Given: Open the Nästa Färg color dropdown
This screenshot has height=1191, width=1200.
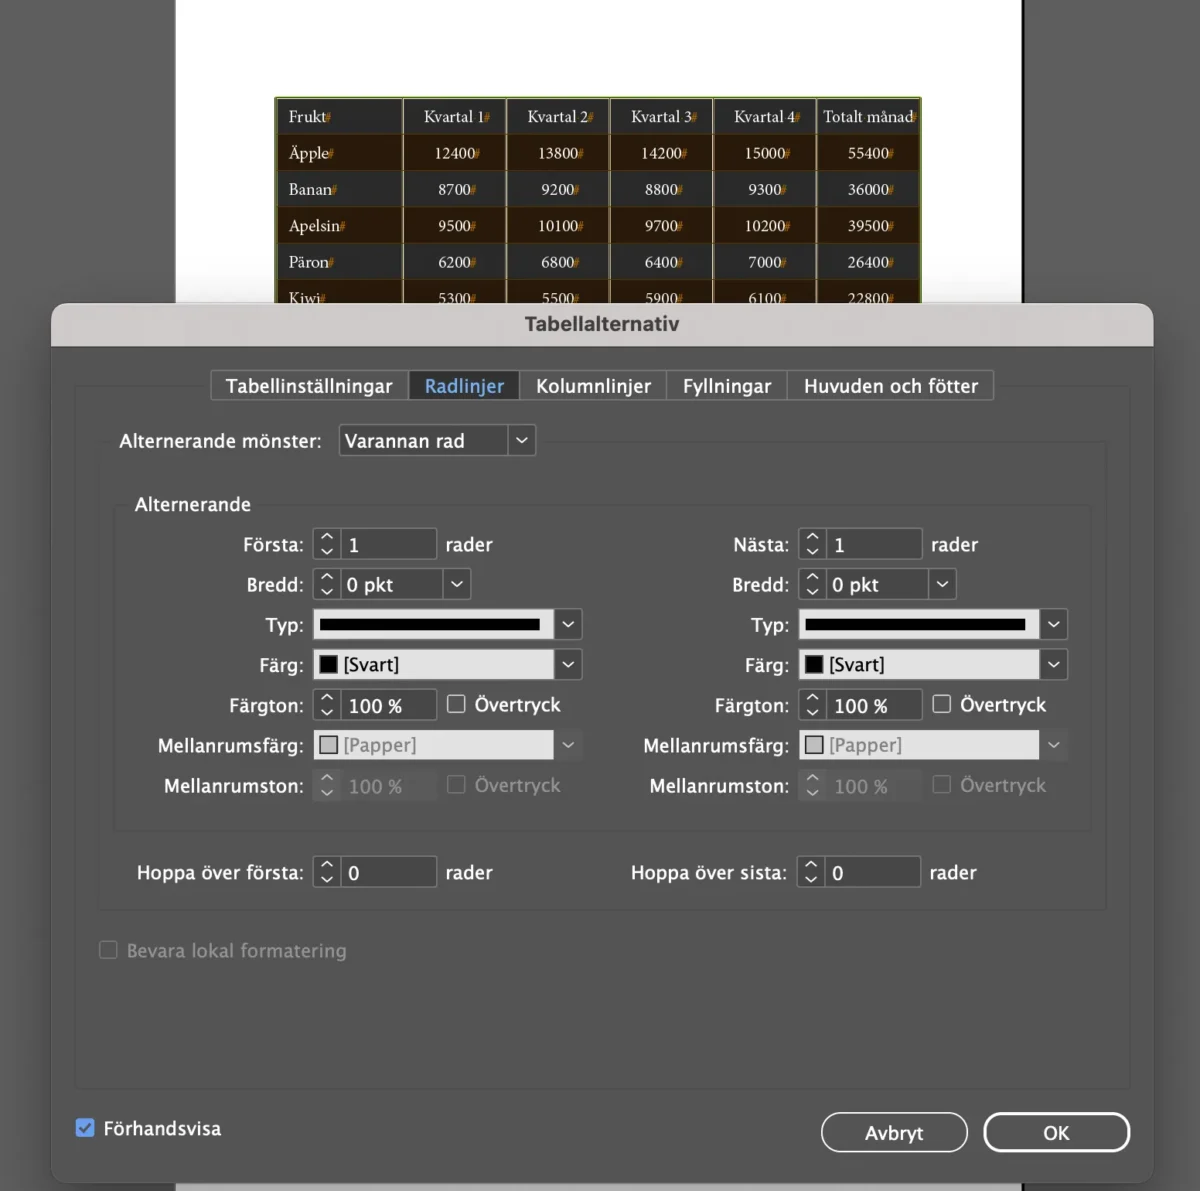Looking at the screenshot, I should pyautogui.click(x=1053, y=665).
